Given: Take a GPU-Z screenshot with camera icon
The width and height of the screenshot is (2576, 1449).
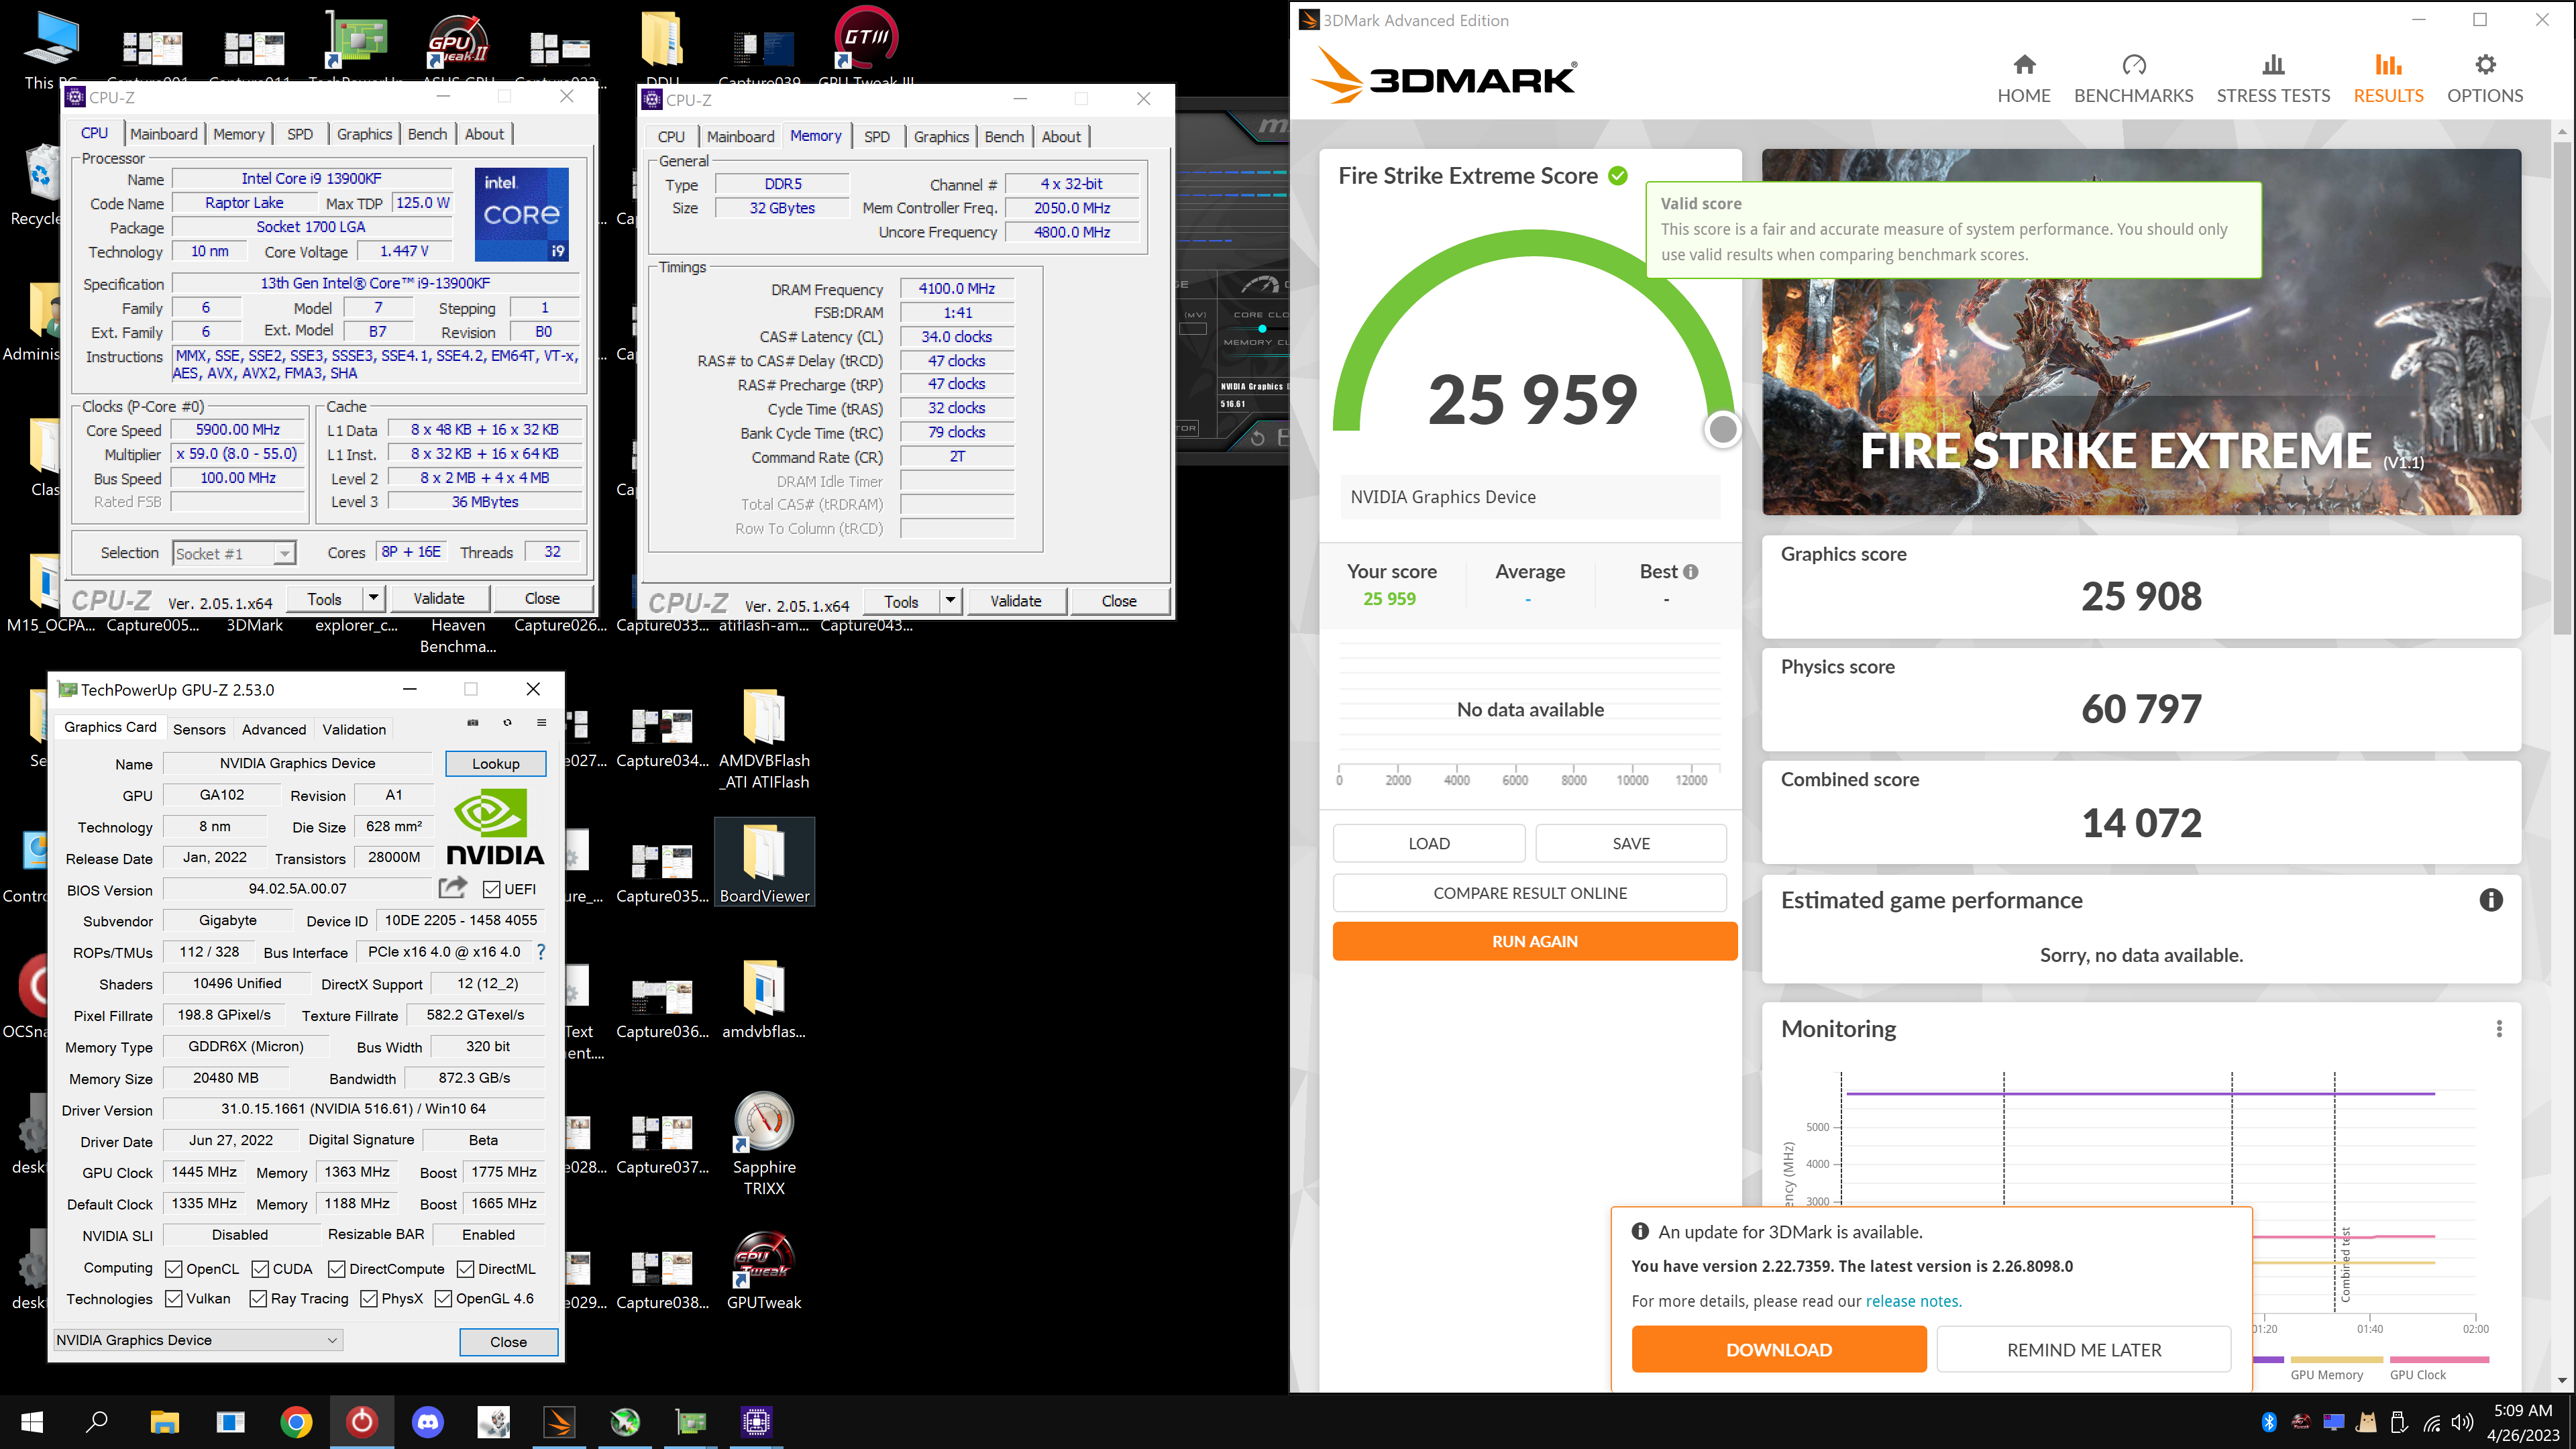Looking at the screenshot, I should (473, 722).
